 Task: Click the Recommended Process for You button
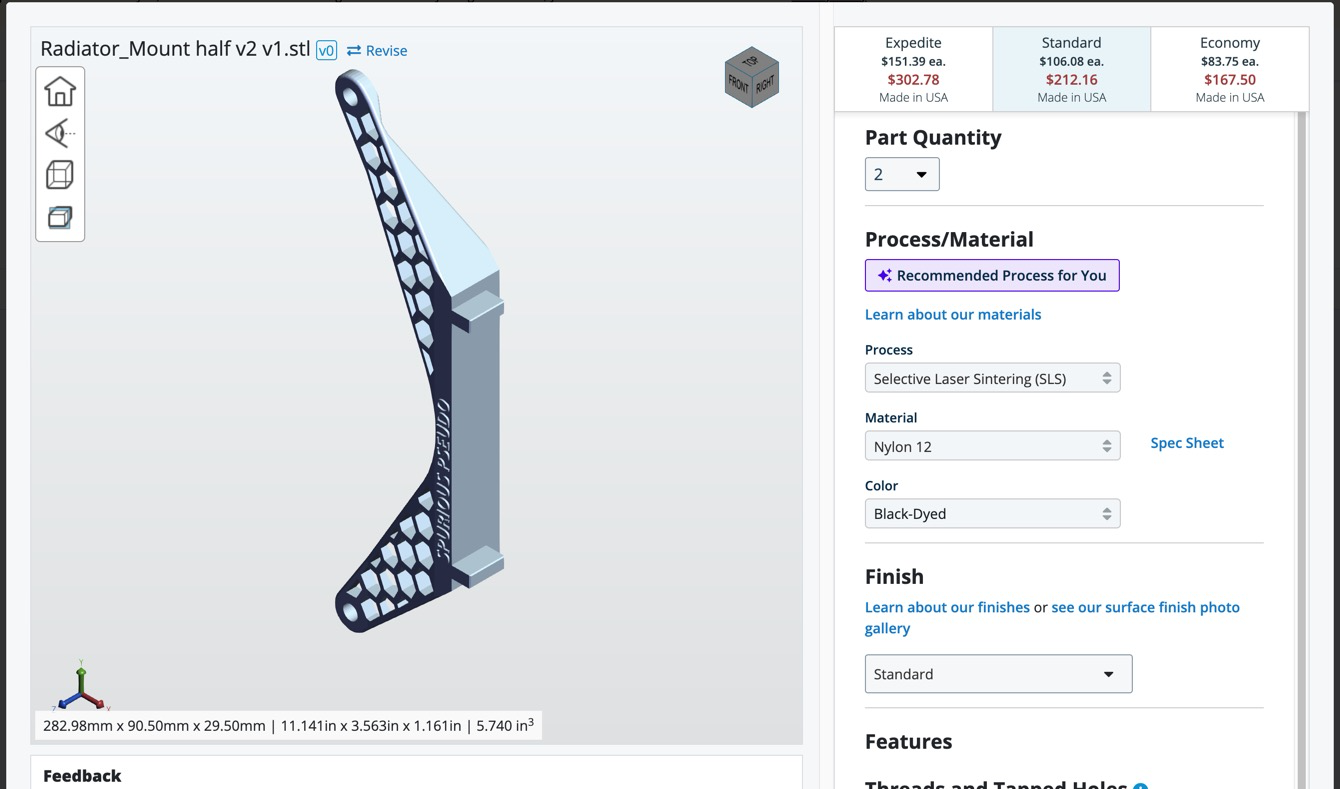tap(992, 275)
